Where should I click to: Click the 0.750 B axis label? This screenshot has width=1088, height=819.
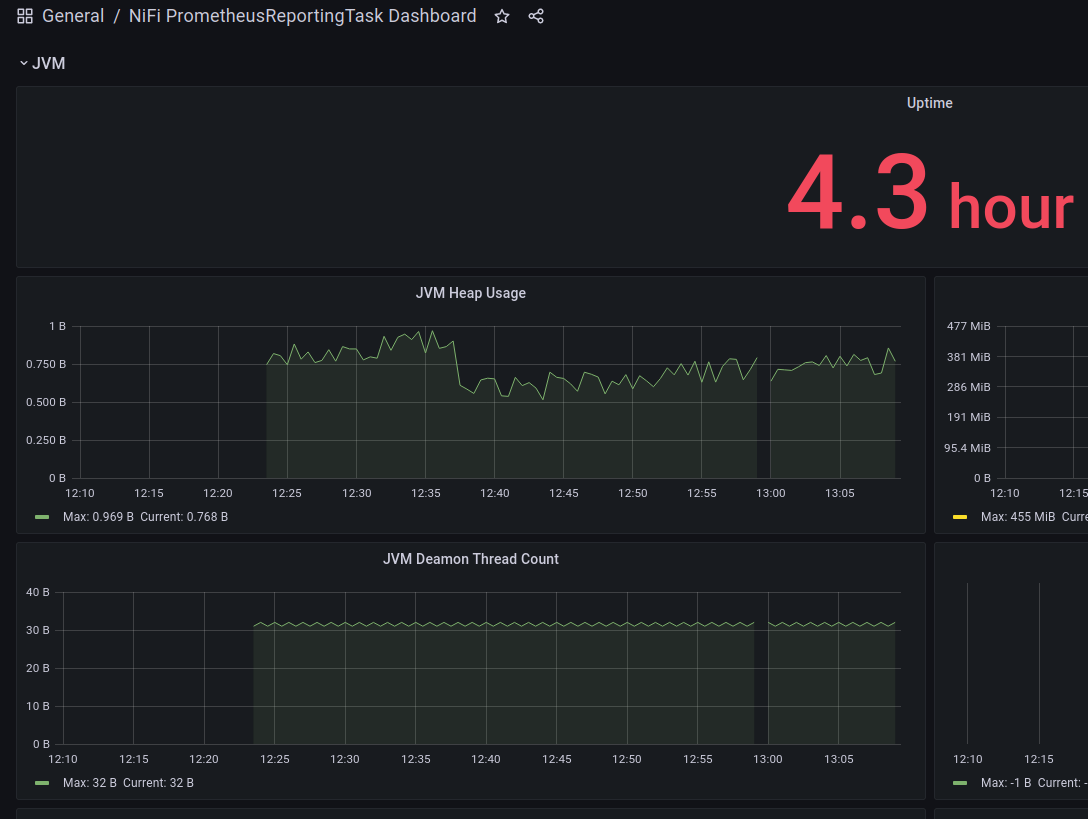point(46,364)
